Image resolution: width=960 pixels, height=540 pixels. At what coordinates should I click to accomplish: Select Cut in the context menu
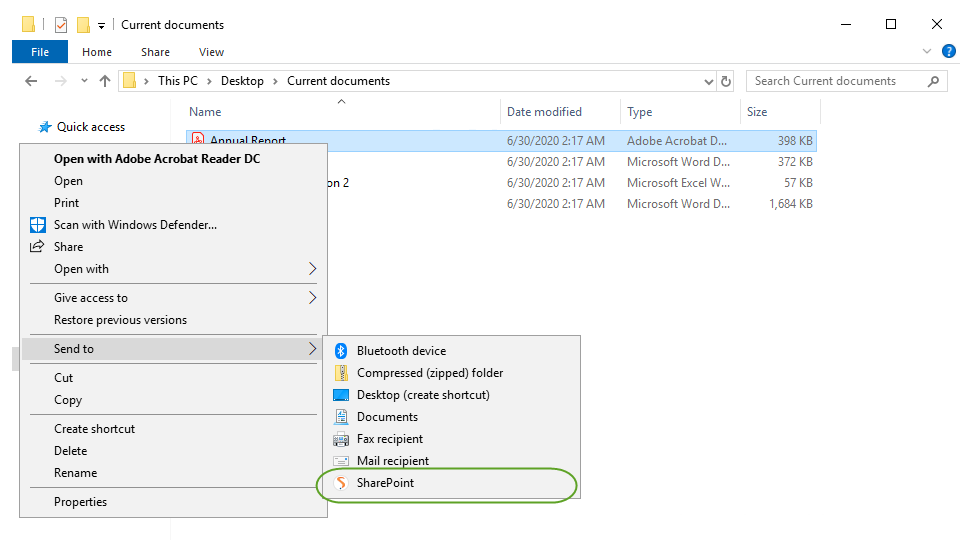point(174,378)
